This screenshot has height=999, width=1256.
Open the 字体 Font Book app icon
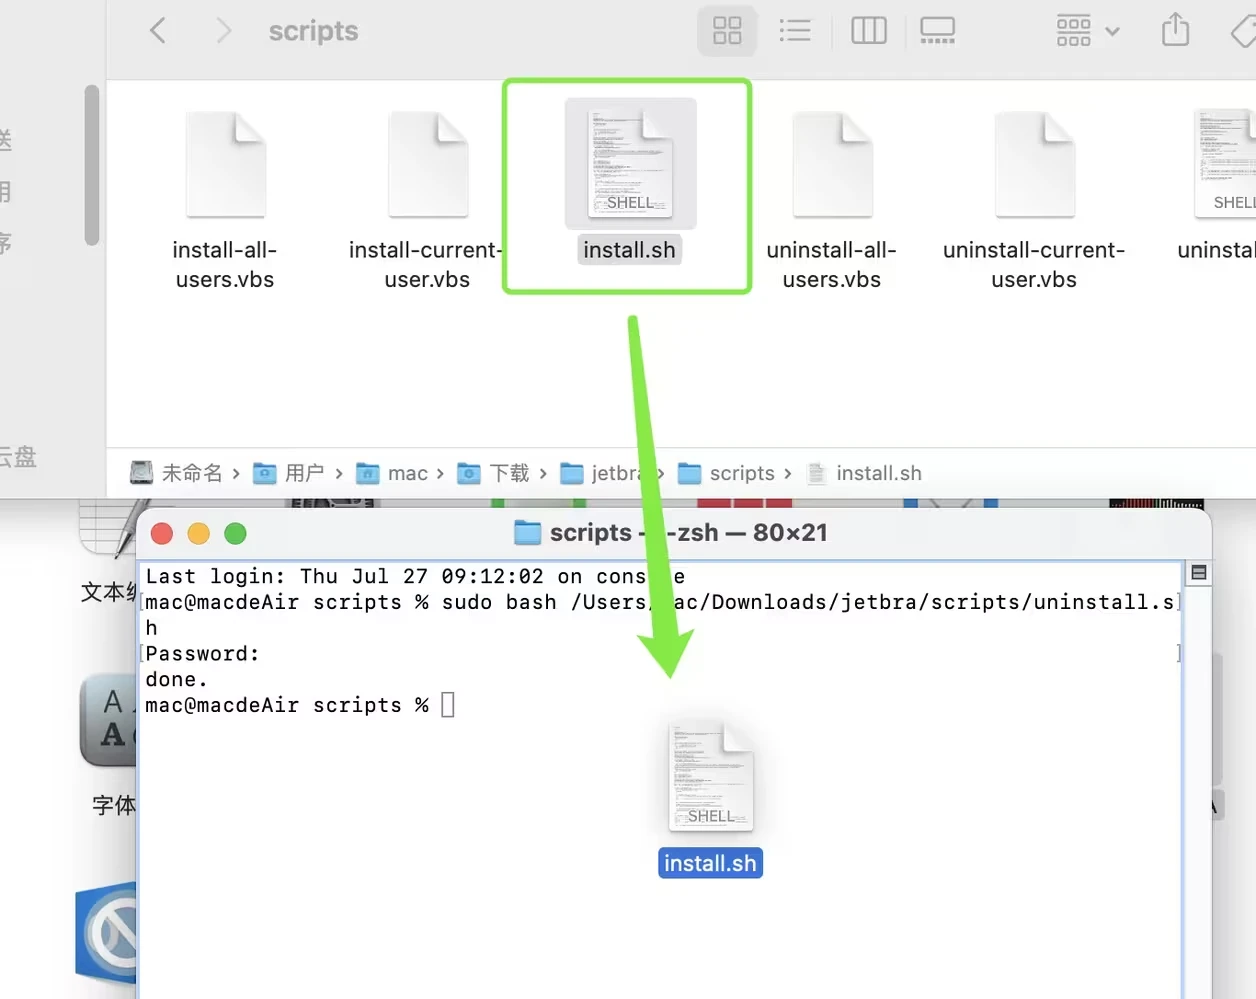point(108,721)
